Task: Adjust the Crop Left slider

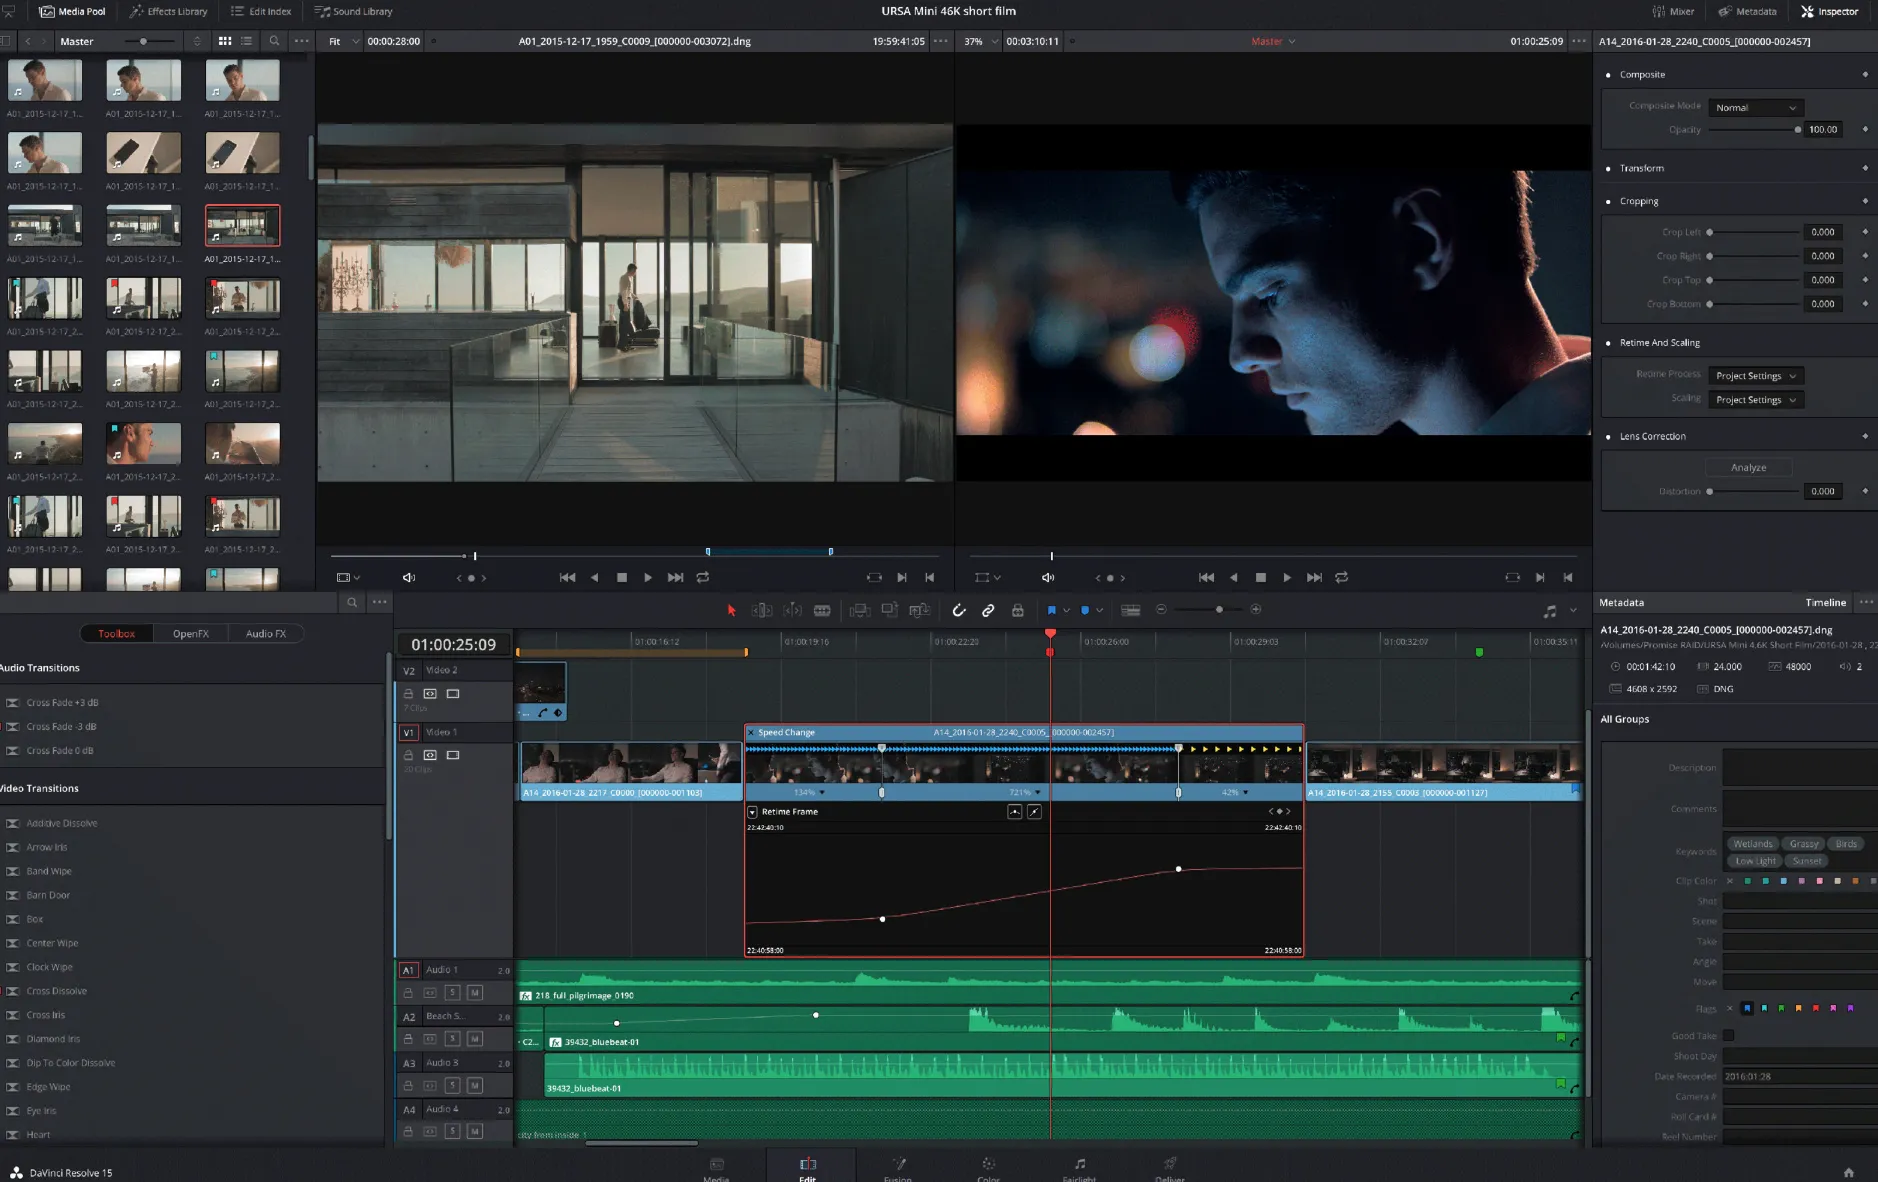Action: tap(1754, 232)
